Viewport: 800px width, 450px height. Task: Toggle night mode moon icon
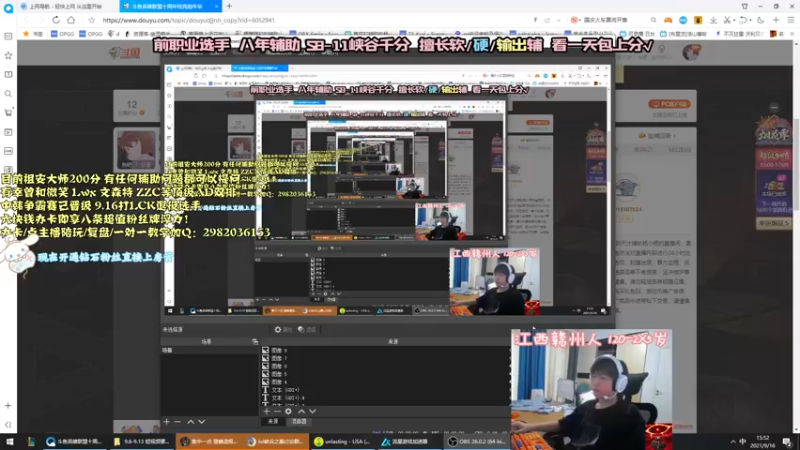click(761, 20)
